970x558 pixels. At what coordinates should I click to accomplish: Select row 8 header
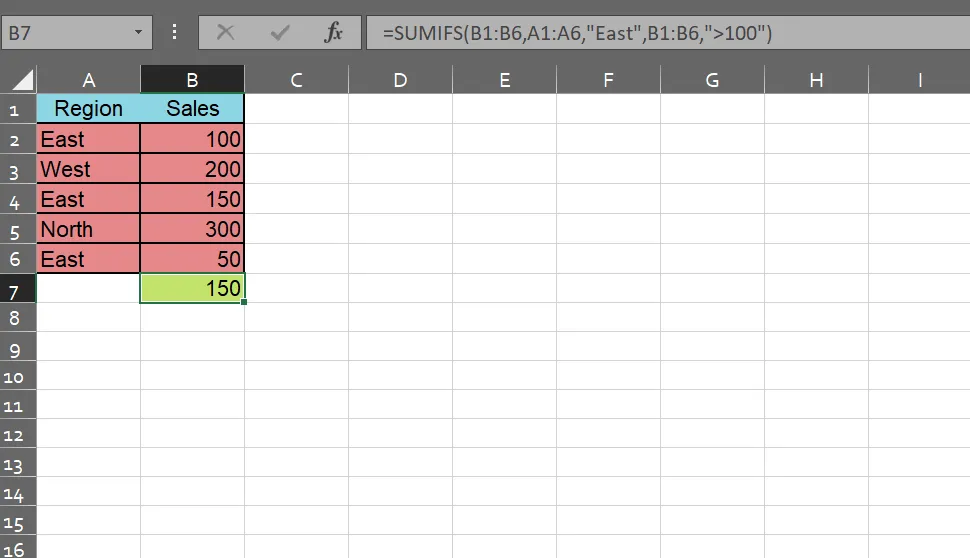coord(18,317)
